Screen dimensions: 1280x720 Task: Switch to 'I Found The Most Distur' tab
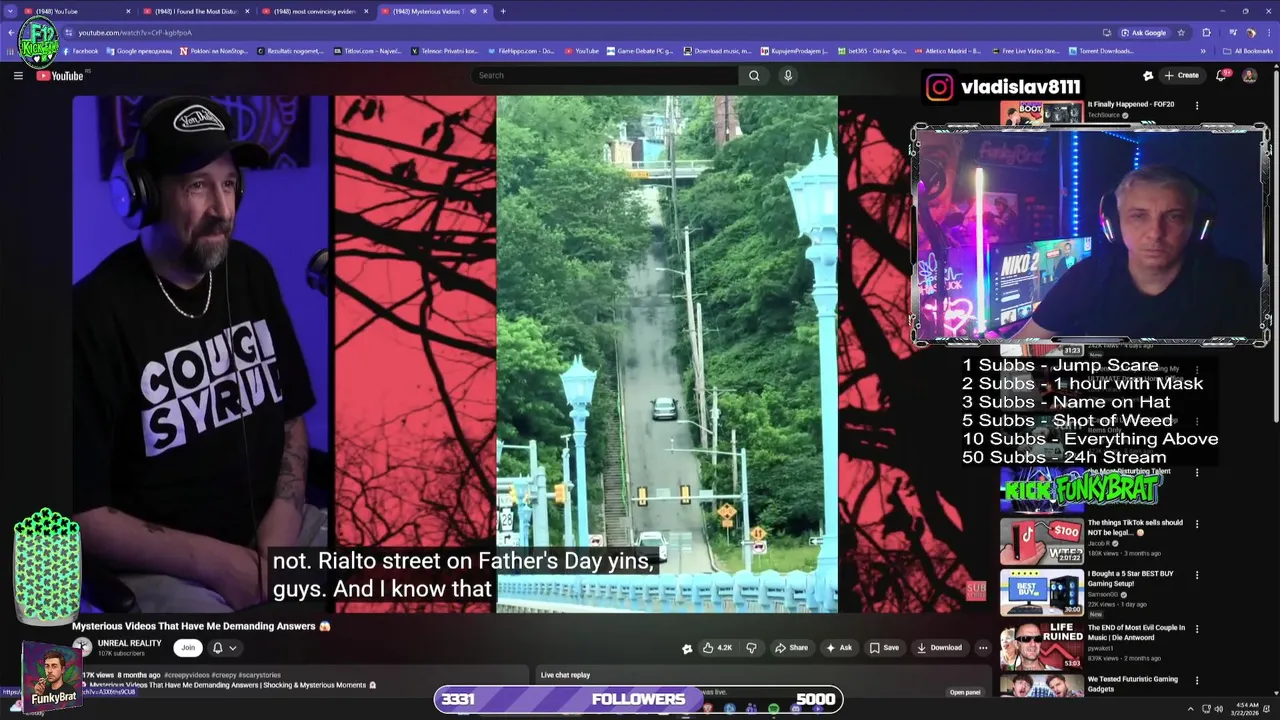tap(195, 11)
